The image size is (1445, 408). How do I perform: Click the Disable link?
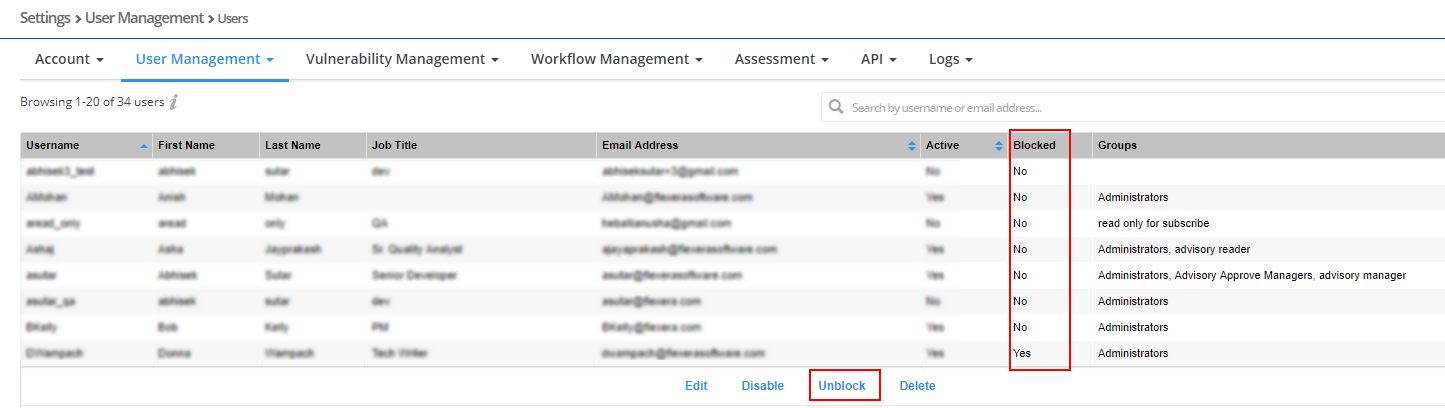click(762, 386)
